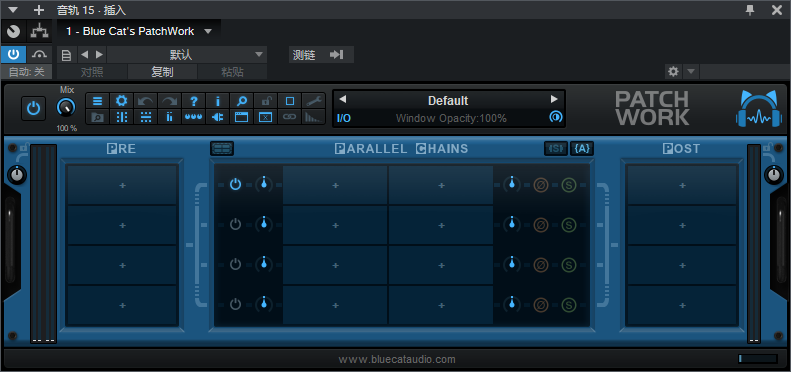The image size is (791, 372).
Task: Go to next host preset arrow
Action: pyautogui.click(x=99, y=55)
